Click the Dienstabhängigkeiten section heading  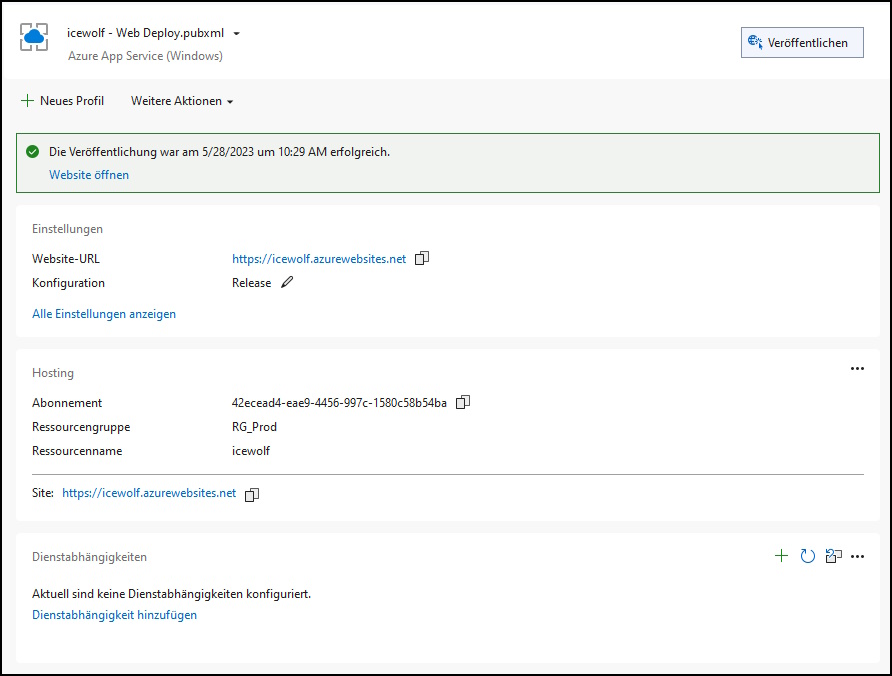click(89, 557)
